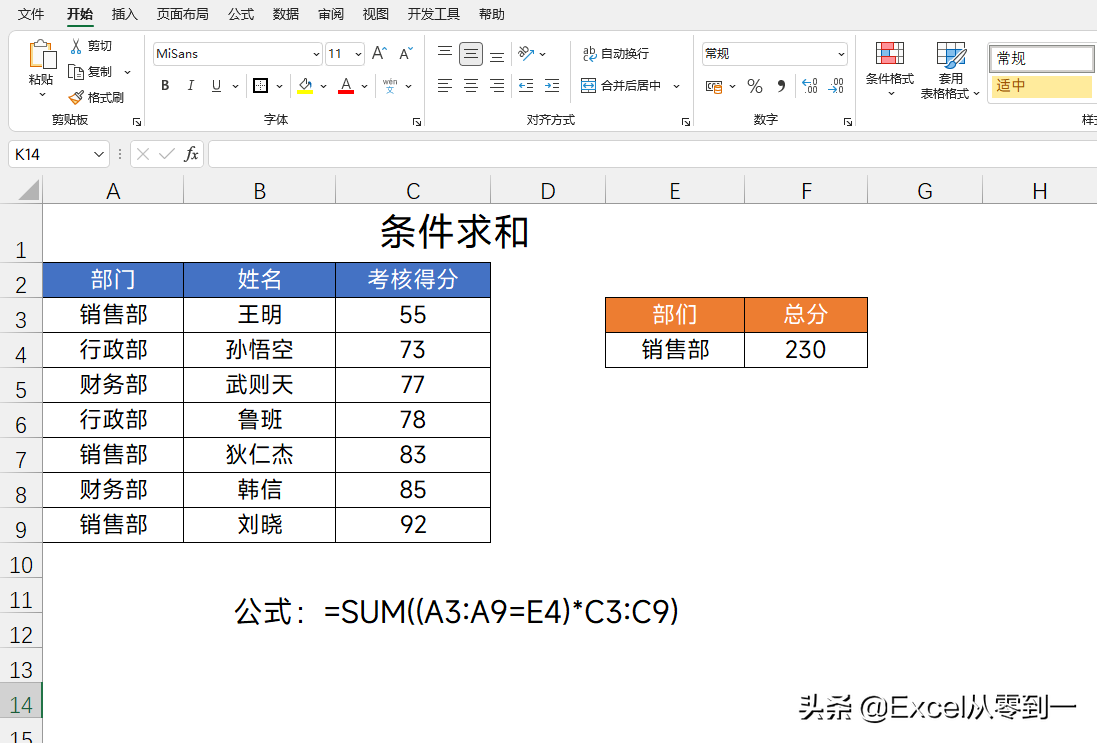1097x743 pixels.
Task: Increase decimal places icon
Action: click(810, 86)
